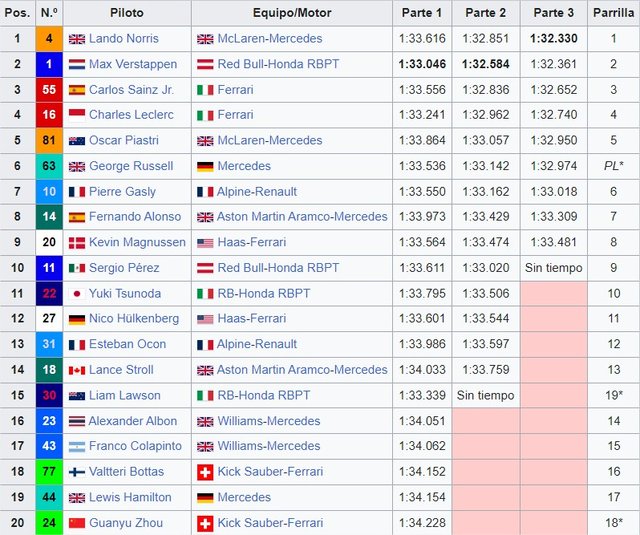This screenshot has height=535, width=640.
Task: Click the German flag in George Russell's Mercedes cell
Action: coord(205,166)
